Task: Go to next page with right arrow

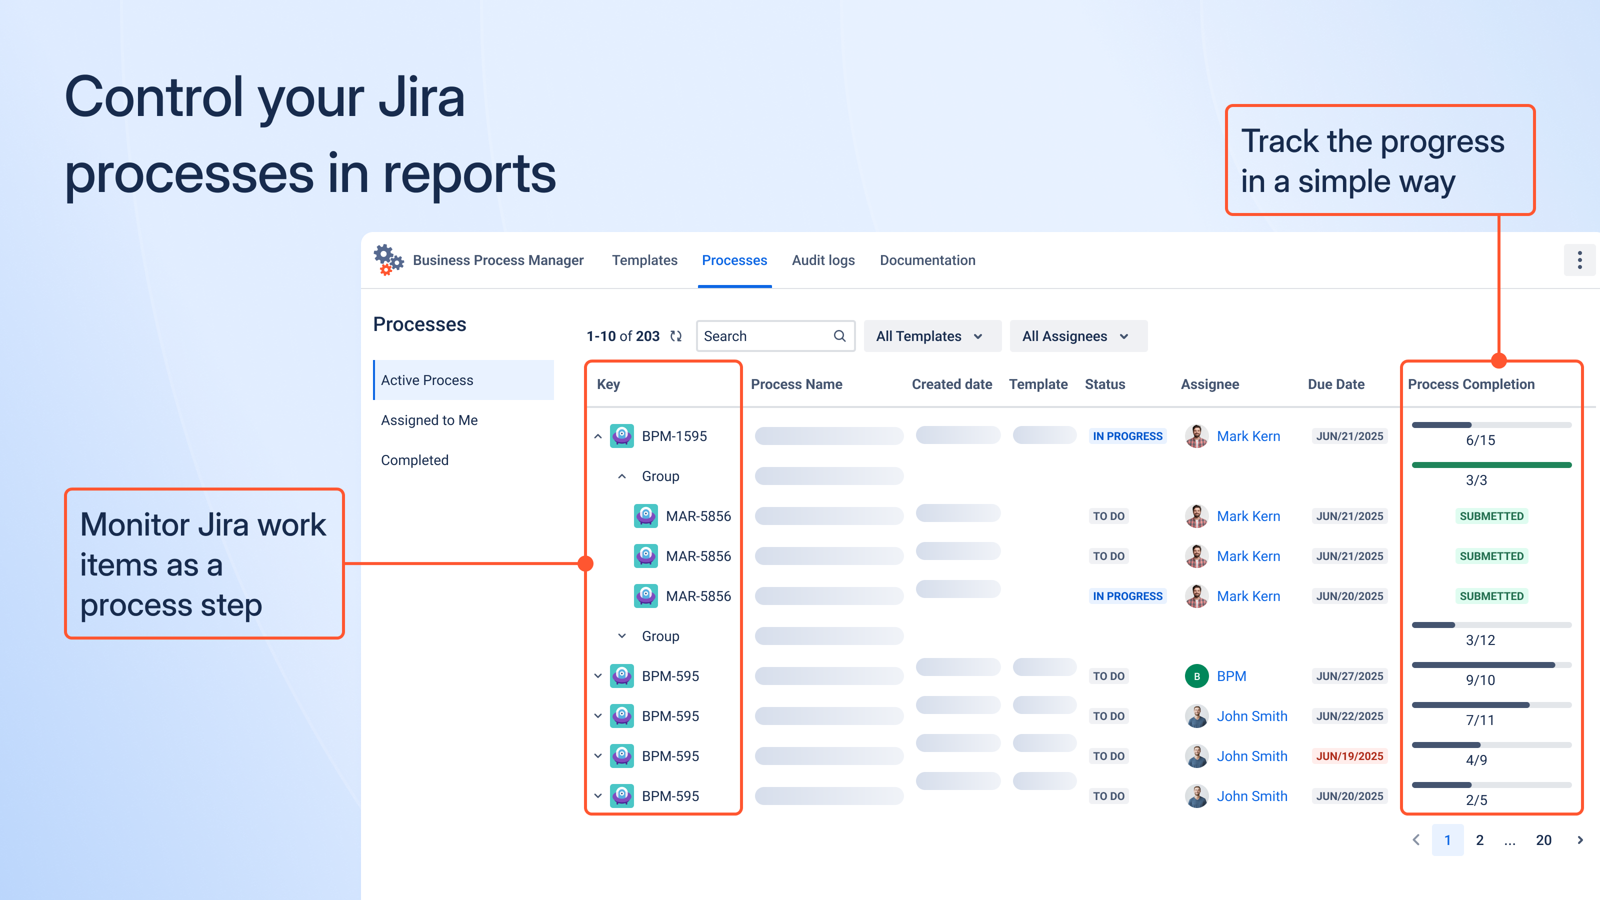Action: [1580, 840]
